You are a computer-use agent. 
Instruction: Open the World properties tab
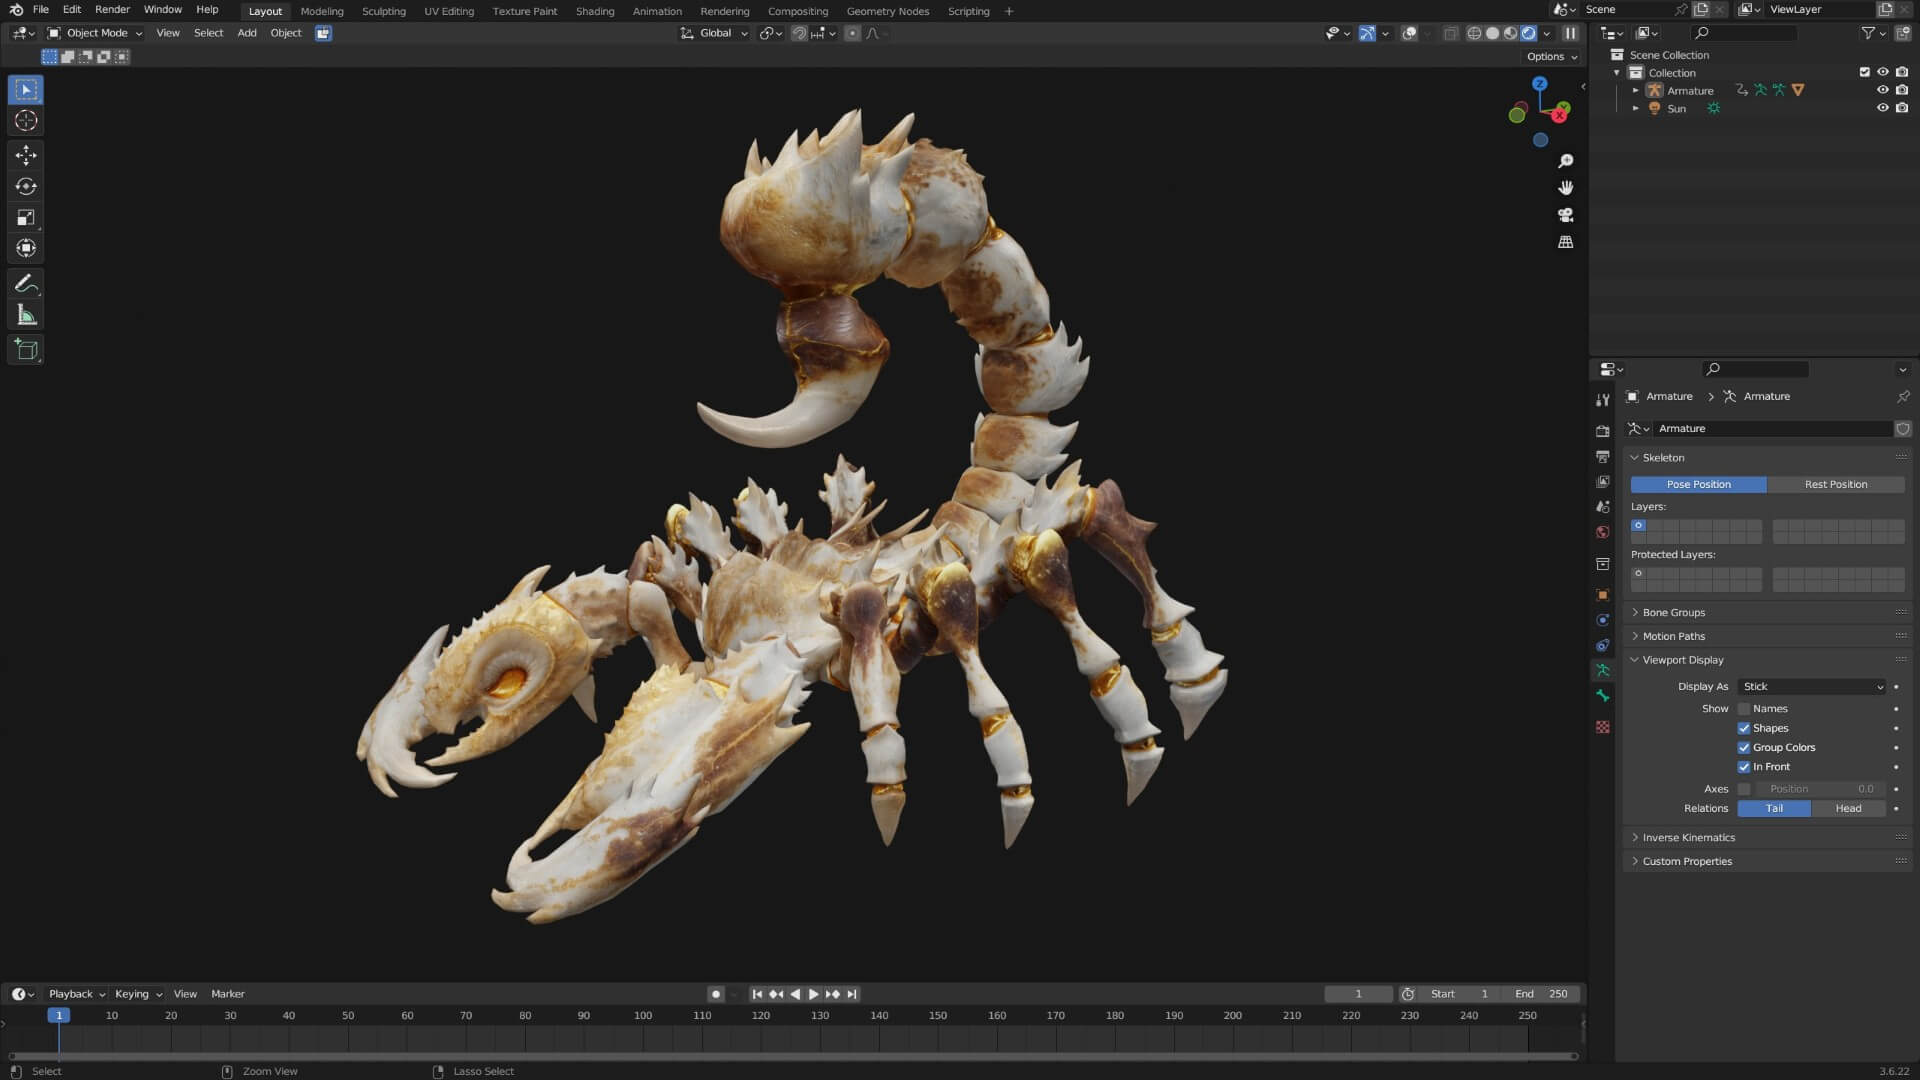(1603, 532)
